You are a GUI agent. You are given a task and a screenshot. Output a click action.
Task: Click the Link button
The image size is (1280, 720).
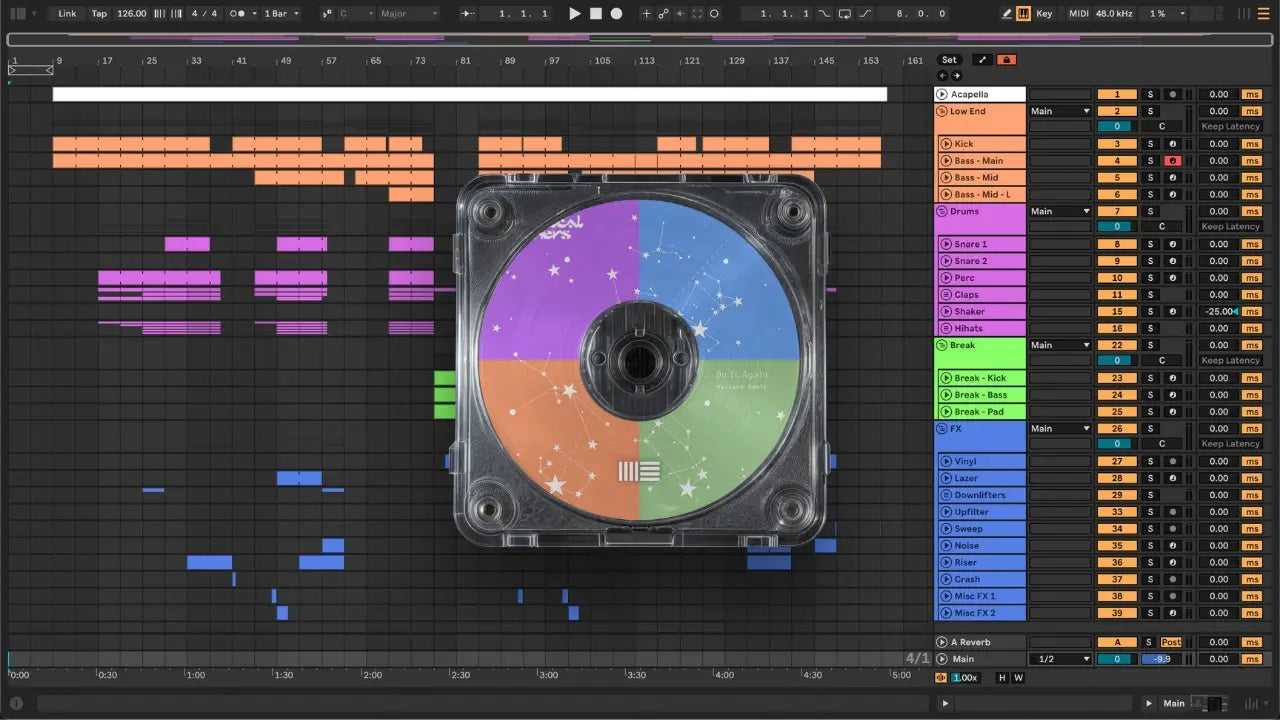tap(67, 14)
